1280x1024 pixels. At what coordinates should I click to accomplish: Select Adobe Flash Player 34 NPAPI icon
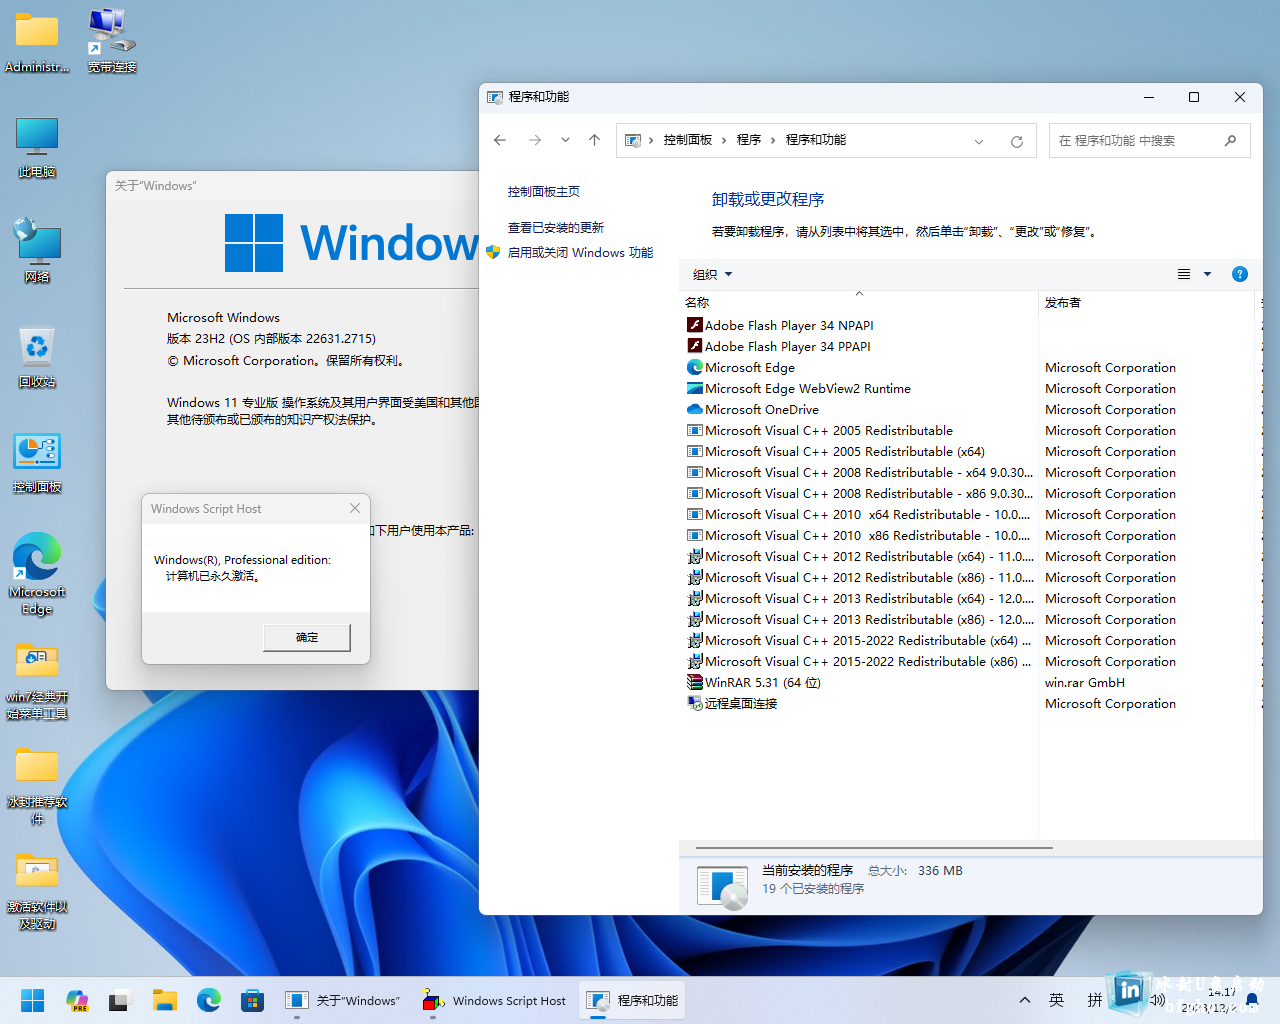(695, 325)
